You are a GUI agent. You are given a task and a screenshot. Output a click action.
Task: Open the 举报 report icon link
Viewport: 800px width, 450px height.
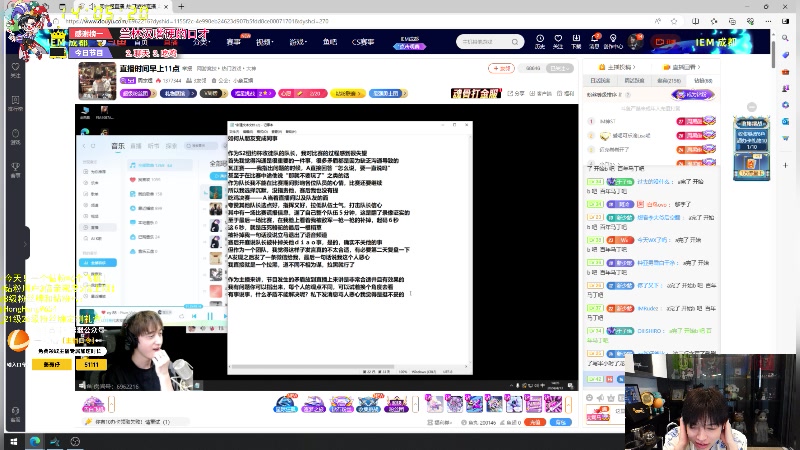(566, 93)
